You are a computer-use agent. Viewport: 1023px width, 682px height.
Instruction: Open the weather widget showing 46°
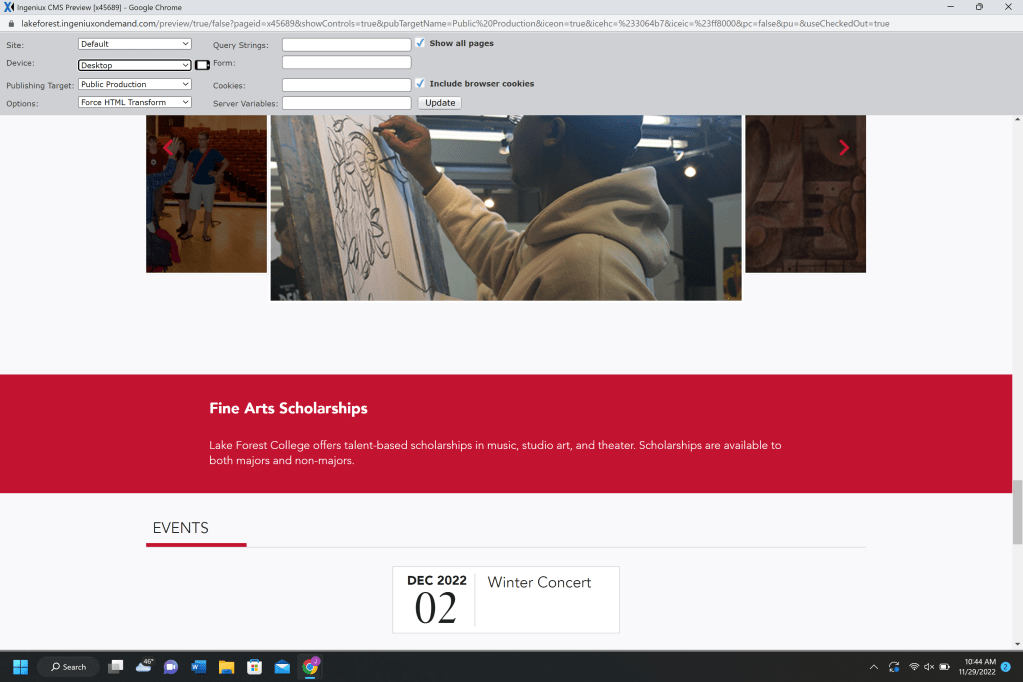[143, 666]
